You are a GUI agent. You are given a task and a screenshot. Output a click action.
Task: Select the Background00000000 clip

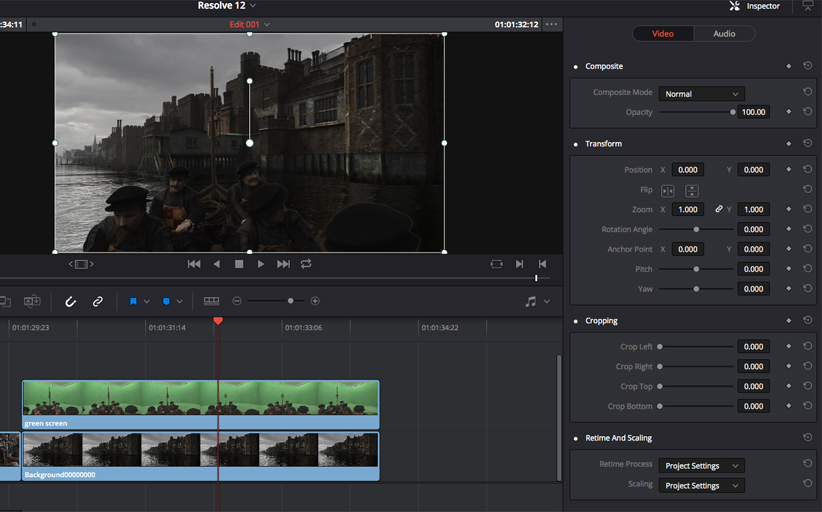point(201,456)
